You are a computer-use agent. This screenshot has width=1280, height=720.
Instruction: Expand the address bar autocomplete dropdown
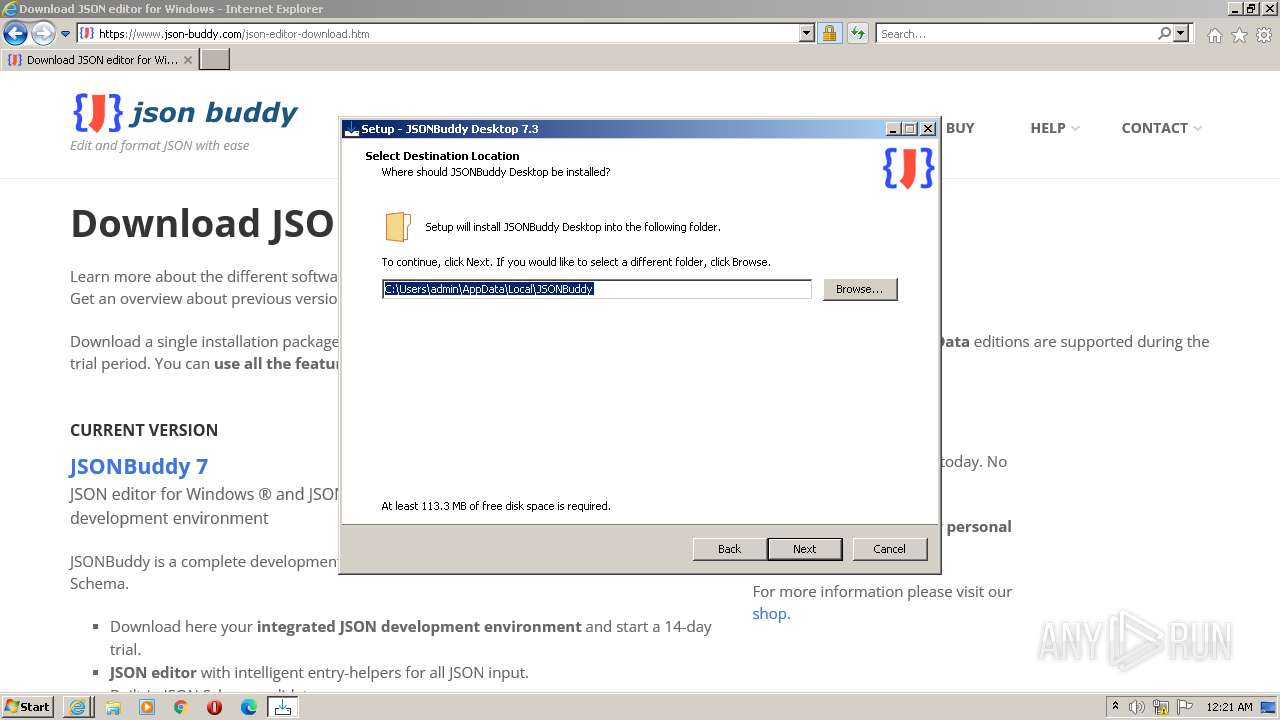(x=807, y=33)
